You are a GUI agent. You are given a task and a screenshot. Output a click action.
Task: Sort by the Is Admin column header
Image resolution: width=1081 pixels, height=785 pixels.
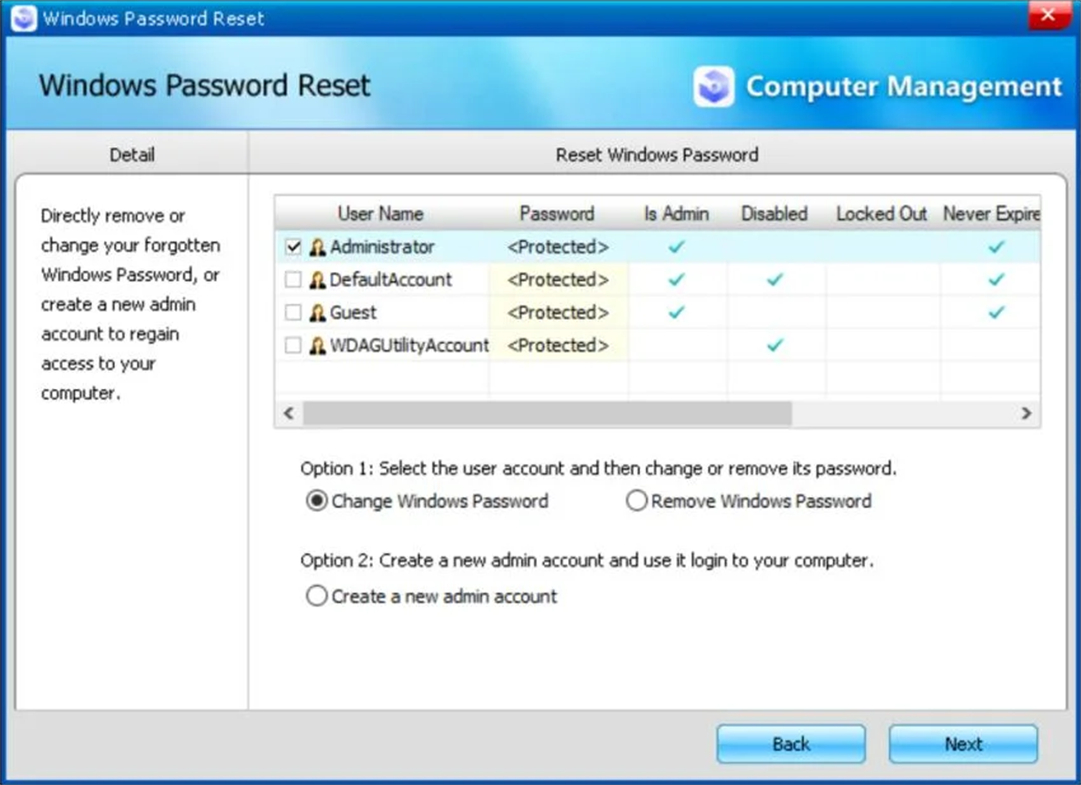(x=676, y=214)
